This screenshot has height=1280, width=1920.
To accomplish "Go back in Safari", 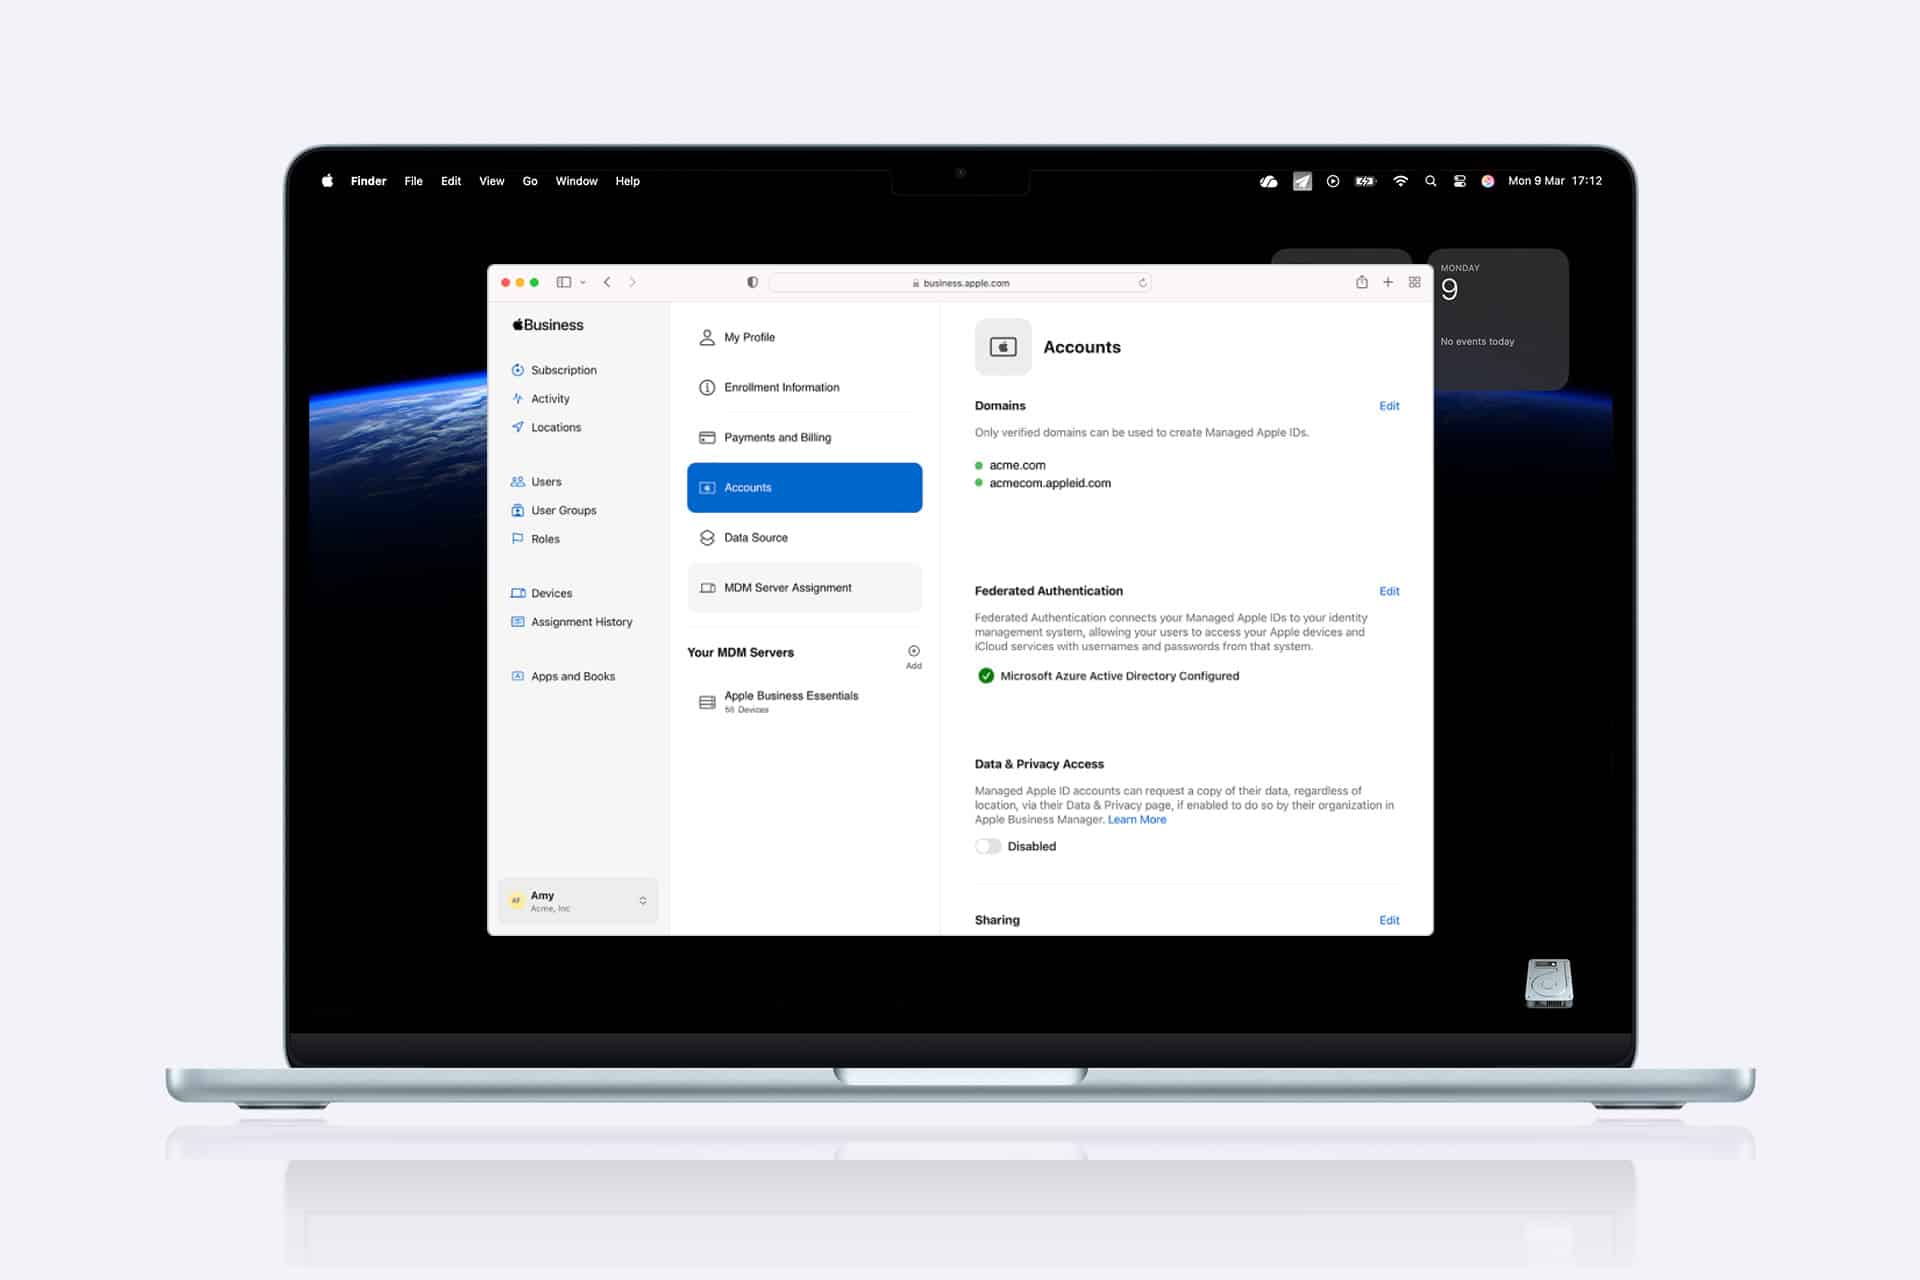I will tap(607, 282).
